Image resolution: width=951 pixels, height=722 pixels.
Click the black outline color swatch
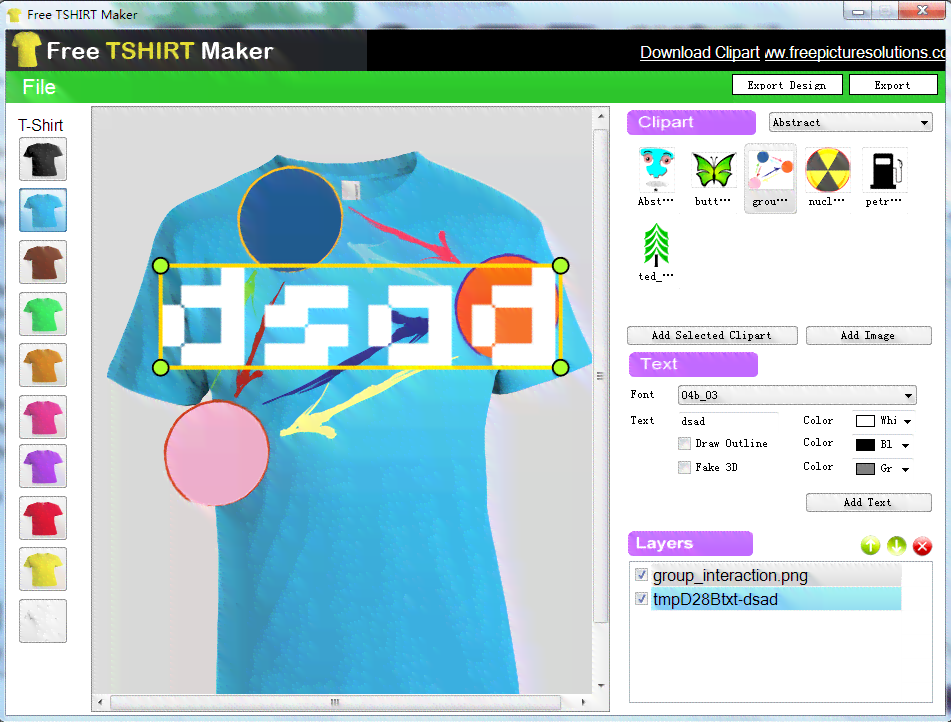[x=865, y=445]
